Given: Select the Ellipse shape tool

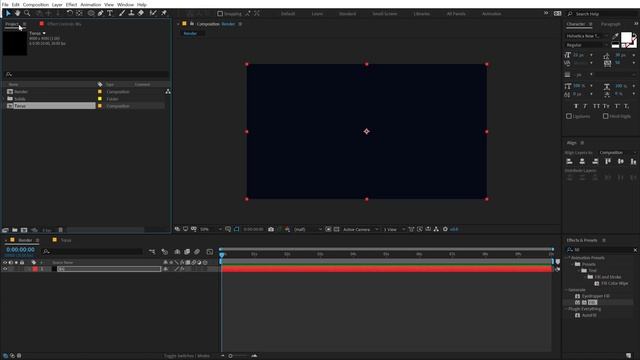Looking at the screenshot, I should point(91,13).
